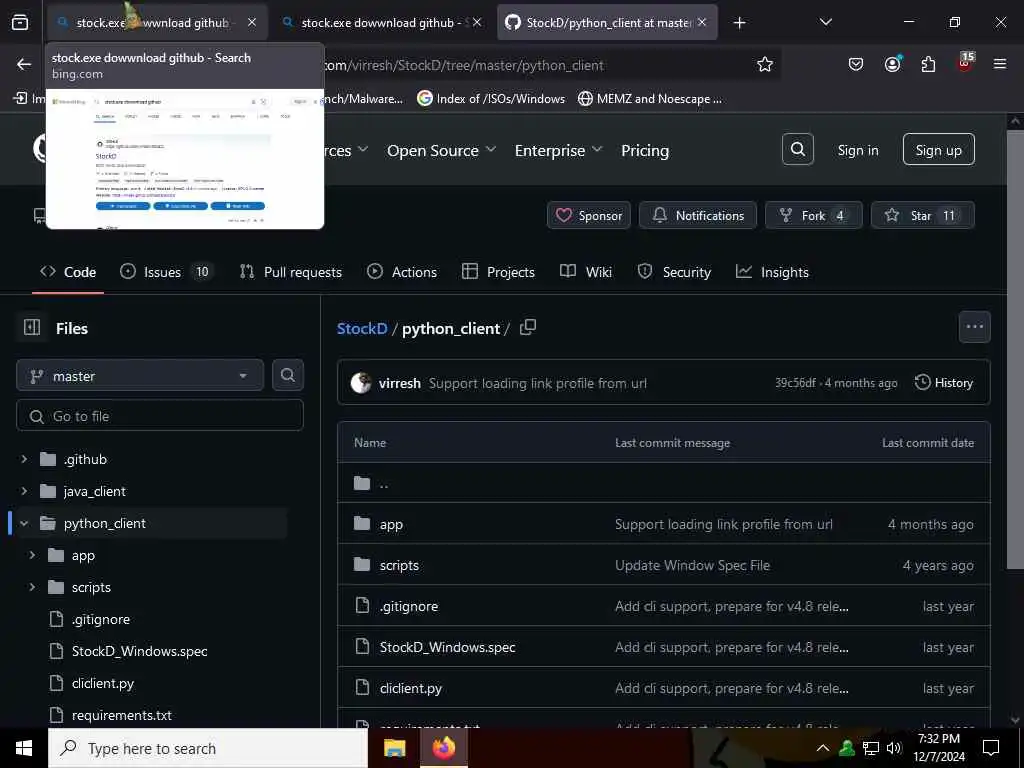
Task: Open the Actions tab
Action: 402,272
